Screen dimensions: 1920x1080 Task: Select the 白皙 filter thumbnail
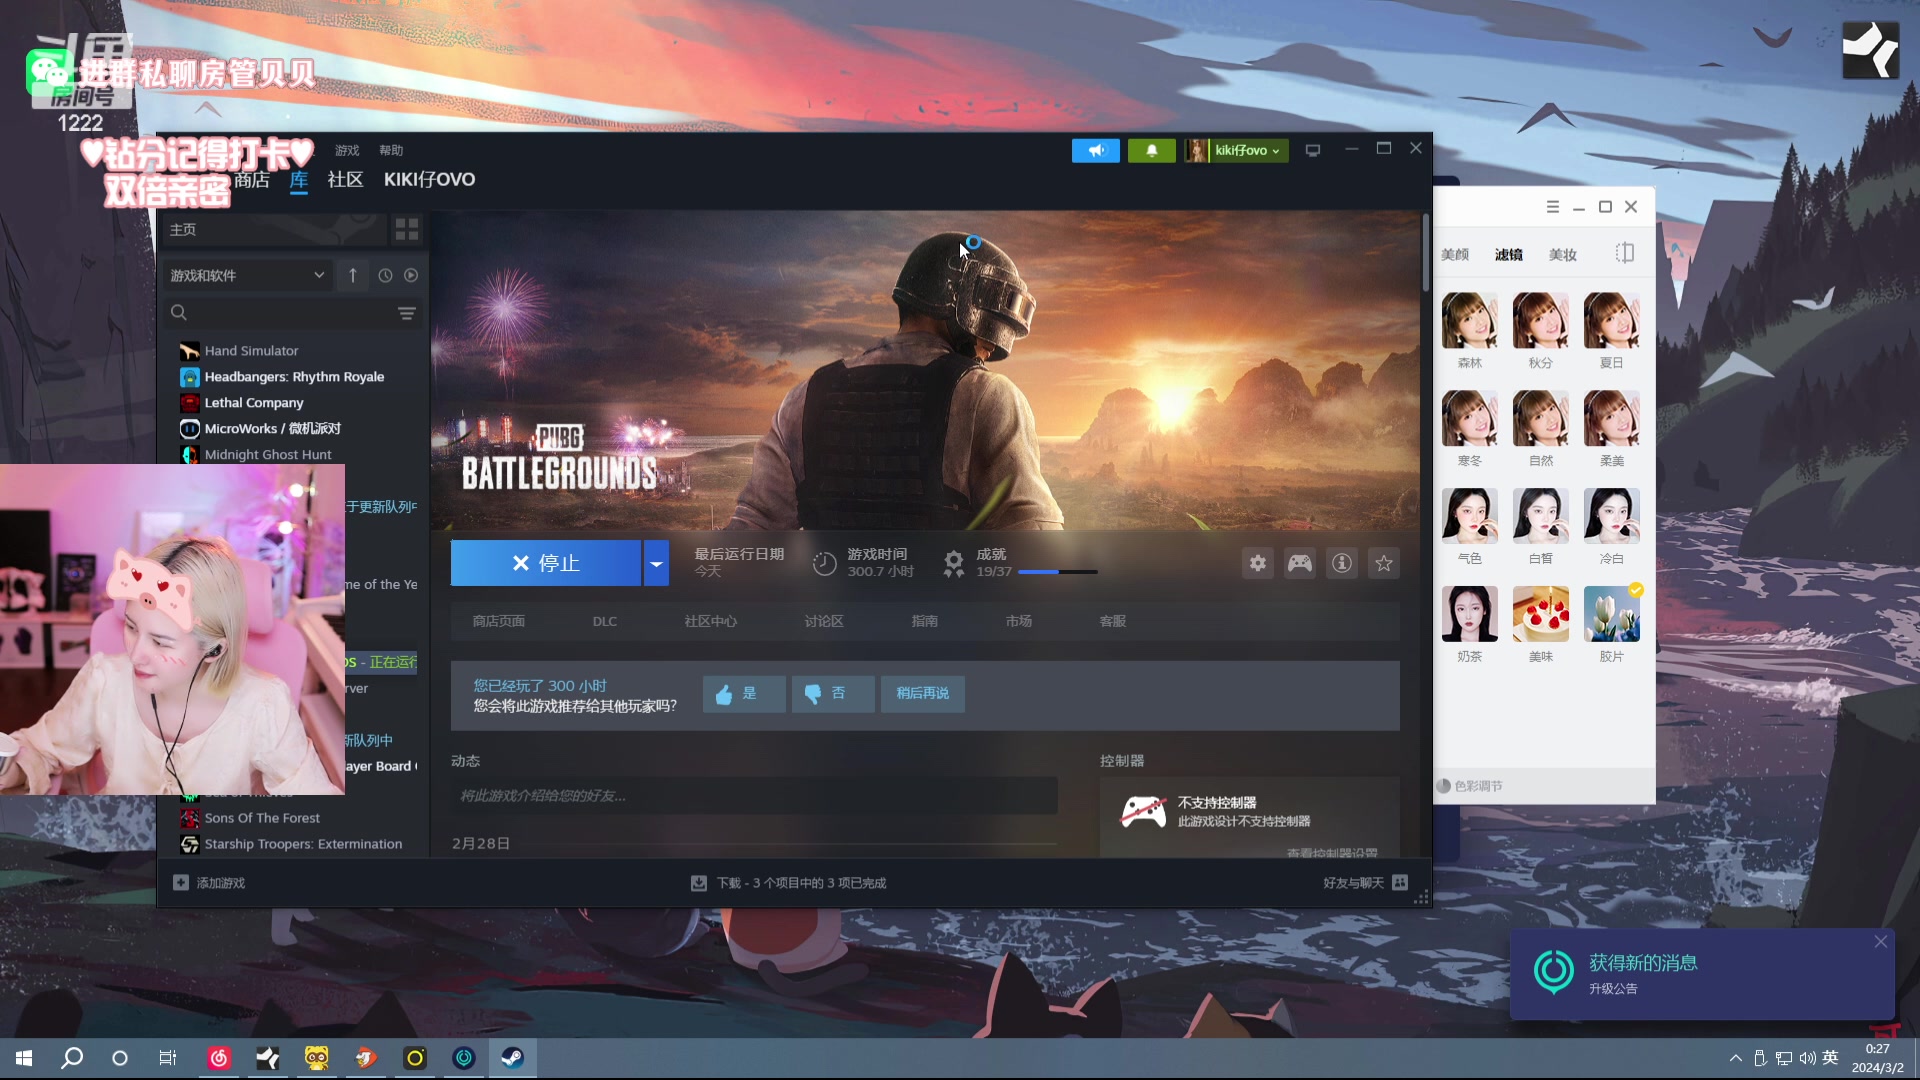point(1541,516)
